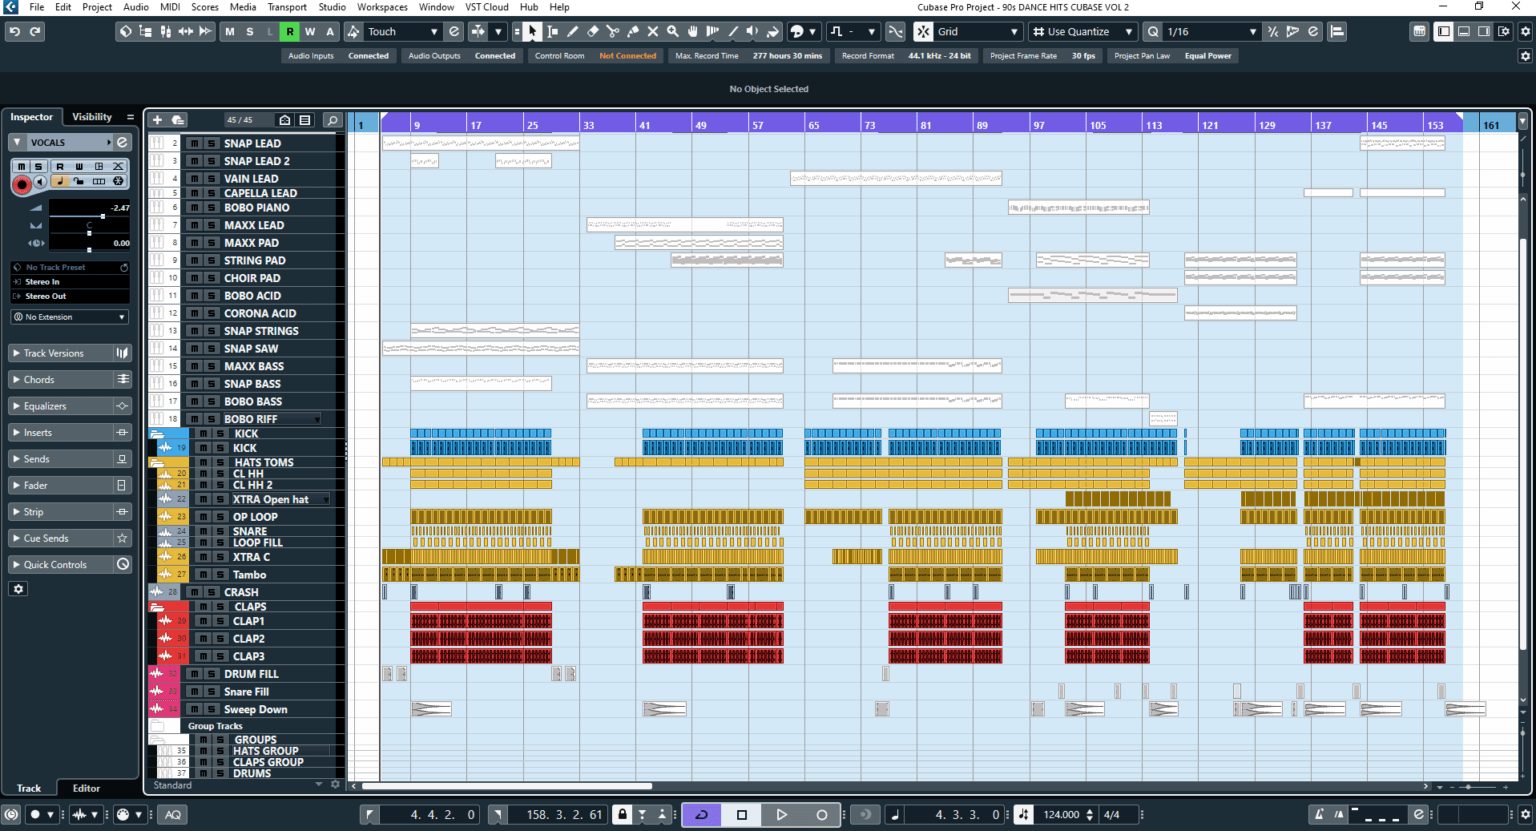Select the Mute tool speaker icon
1536x831 pixels.
(652, 31)
